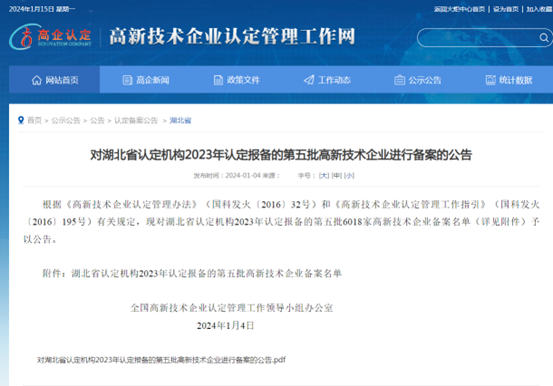Click the 湖北省 breadcrumb link
The image size is (553, 386).
pyautogui.click(x=180, y=120)
